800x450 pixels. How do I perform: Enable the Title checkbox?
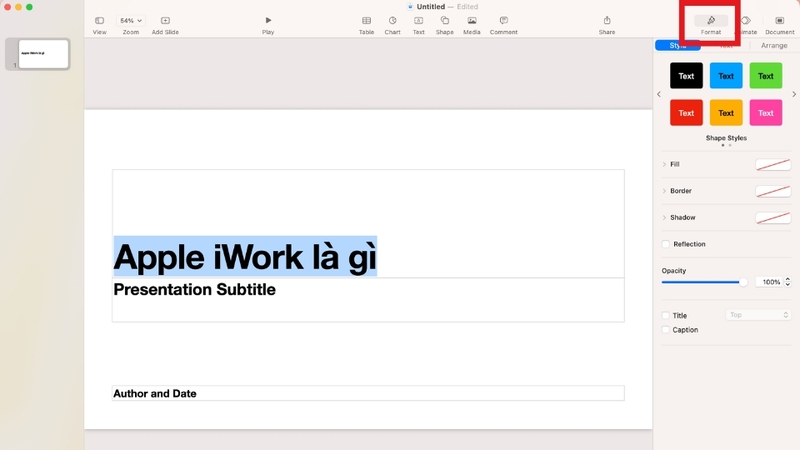click(666, 315)
